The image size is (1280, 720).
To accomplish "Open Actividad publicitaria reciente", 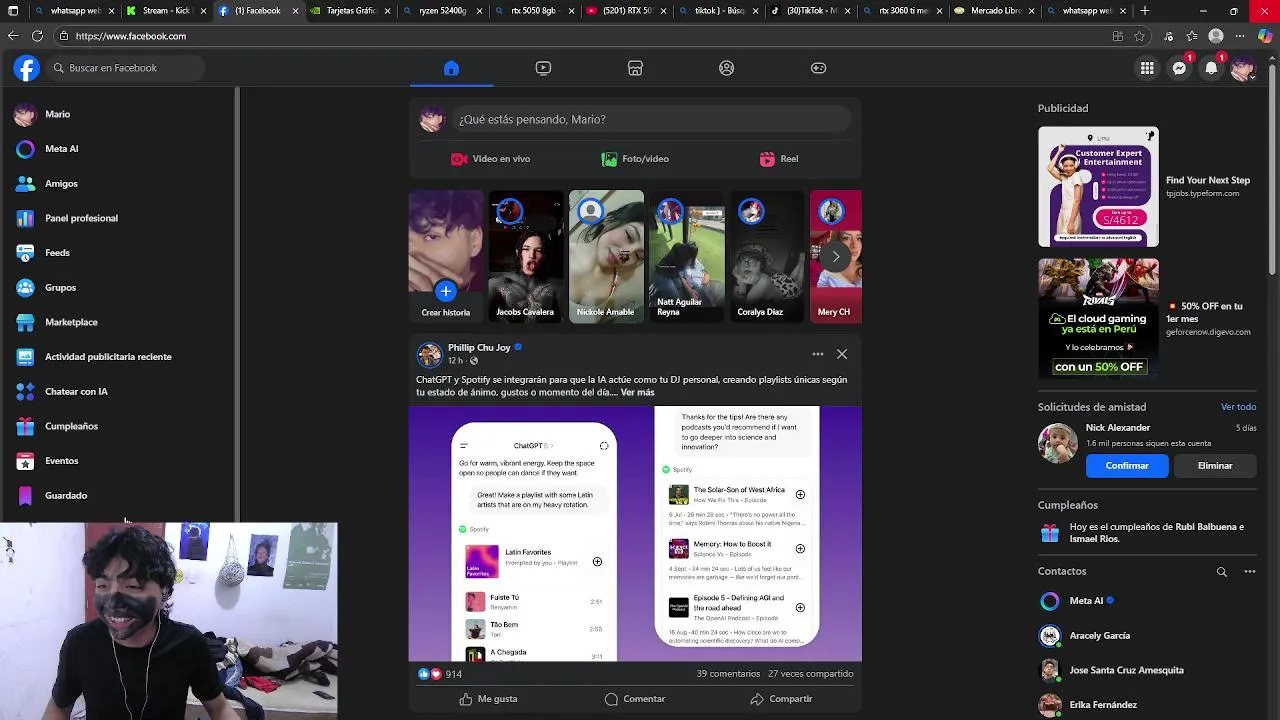I will coord(120,357).
